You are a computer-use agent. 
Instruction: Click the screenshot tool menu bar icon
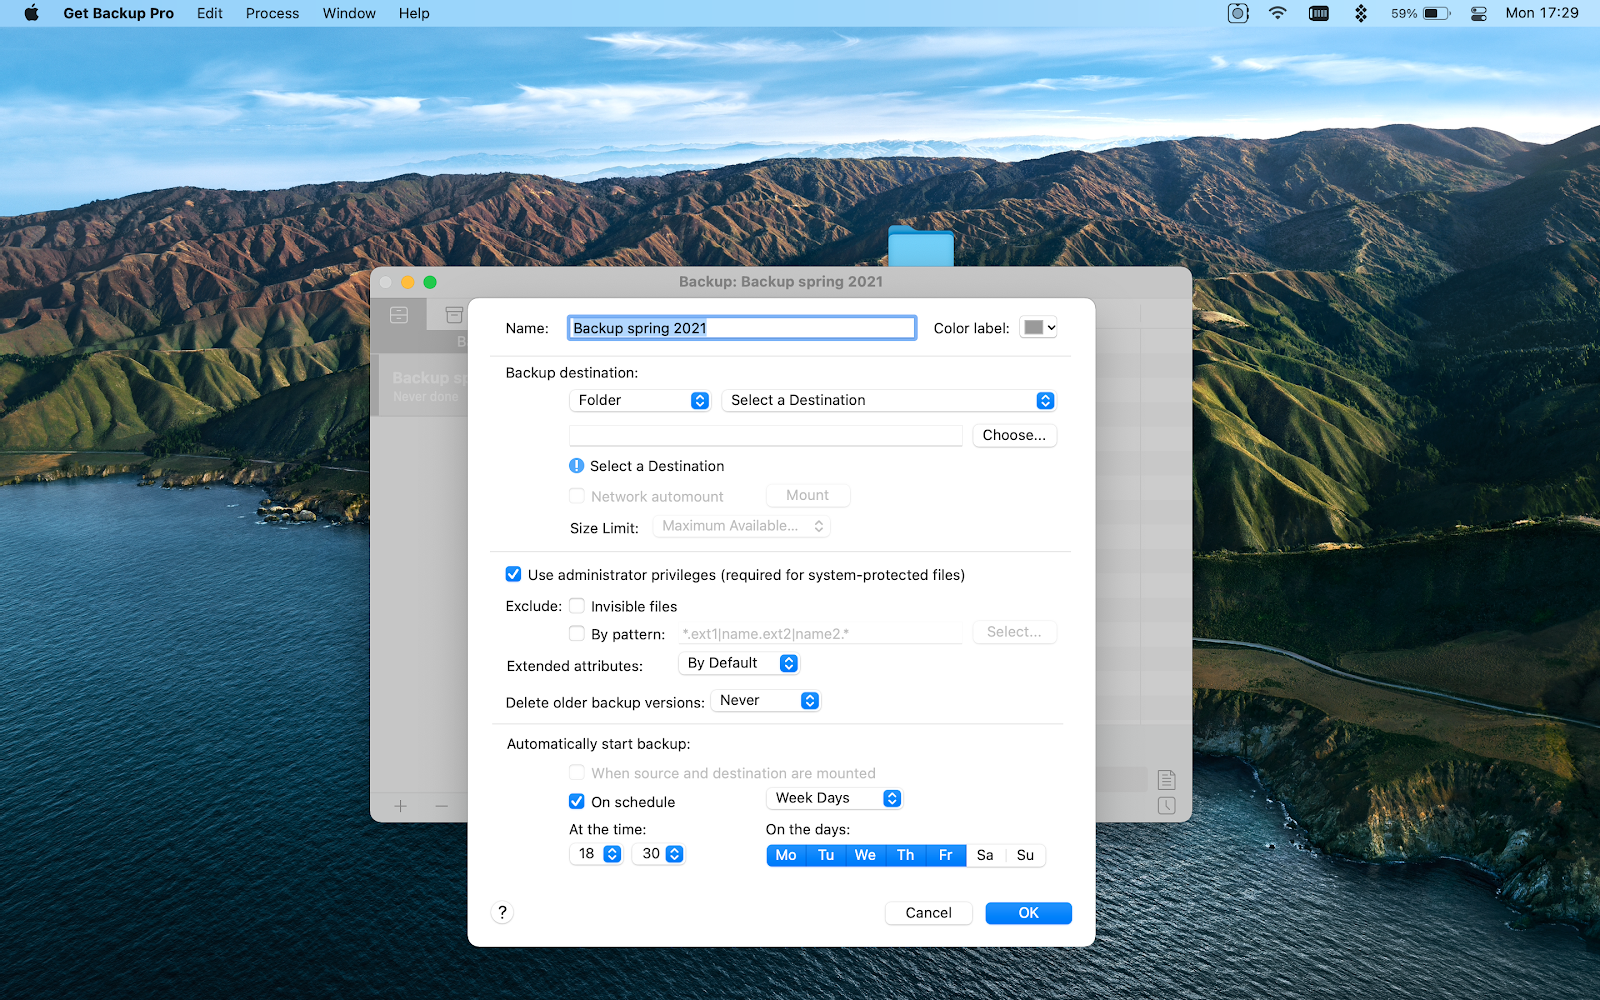coord(1238,13)
